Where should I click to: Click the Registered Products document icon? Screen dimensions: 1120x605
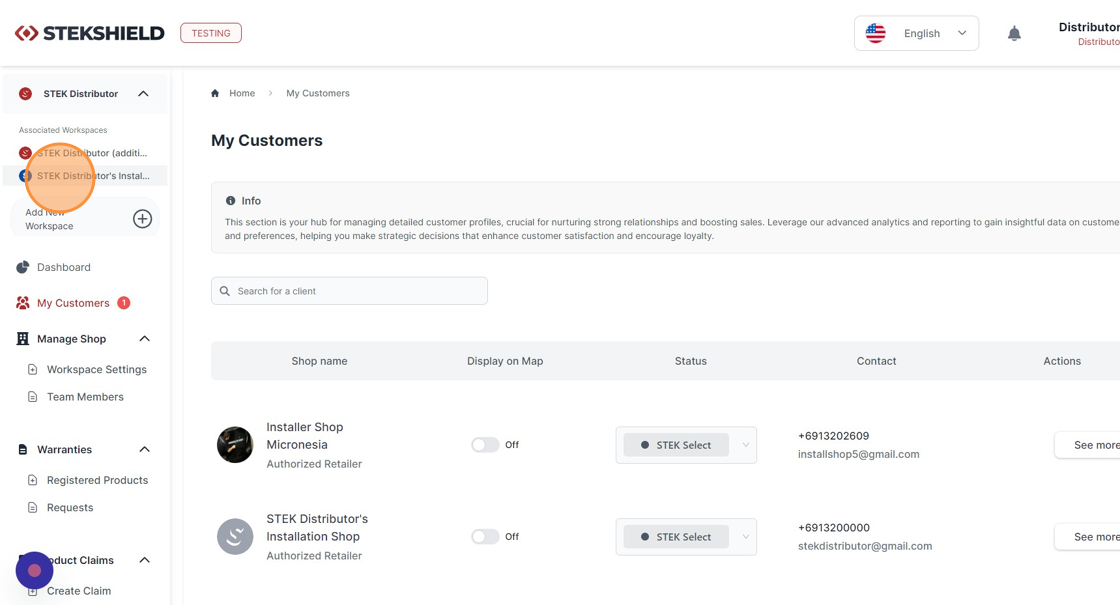[32, 480]
